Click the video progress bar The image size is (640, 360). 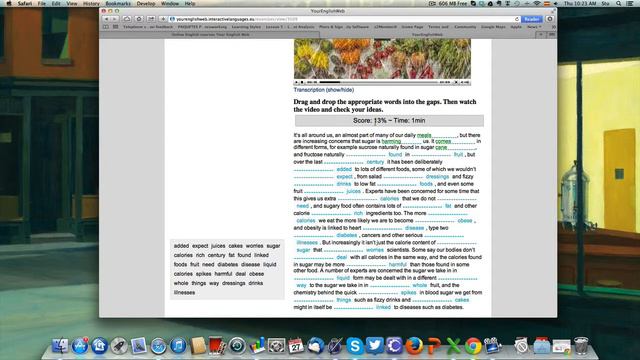(x=378, y=82)
